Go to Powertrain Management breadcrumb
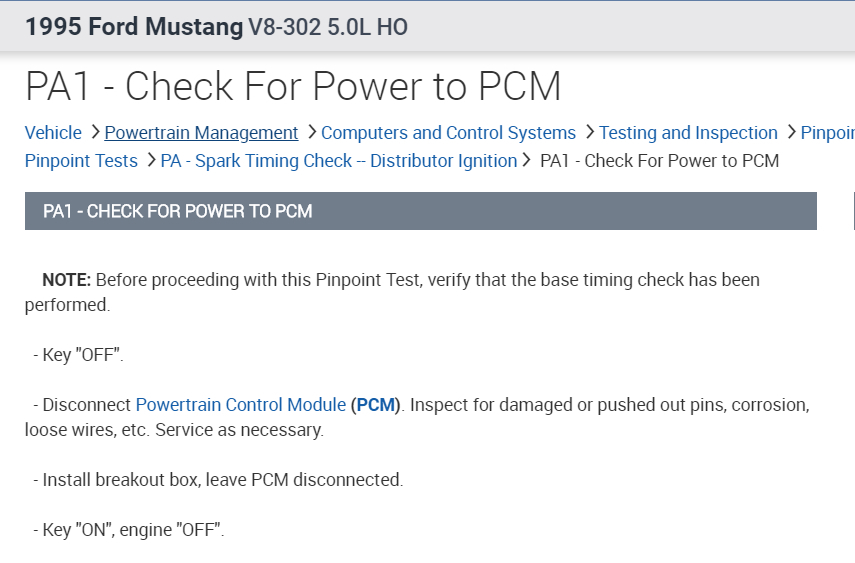This screenshot has height=563, width=855. [x=201, y=133]
